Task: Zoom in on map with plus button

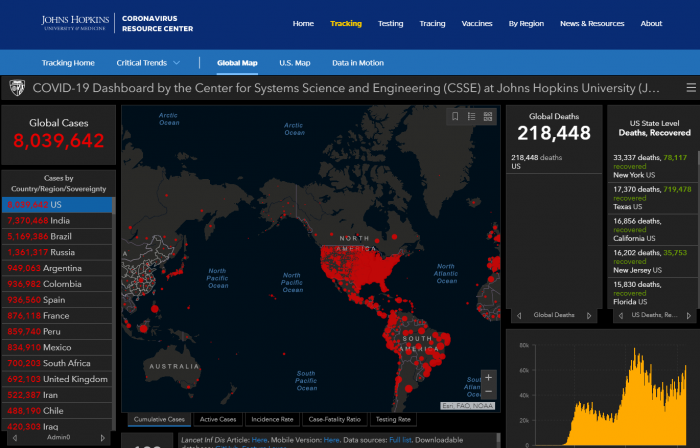Action: tap(488, 377)
